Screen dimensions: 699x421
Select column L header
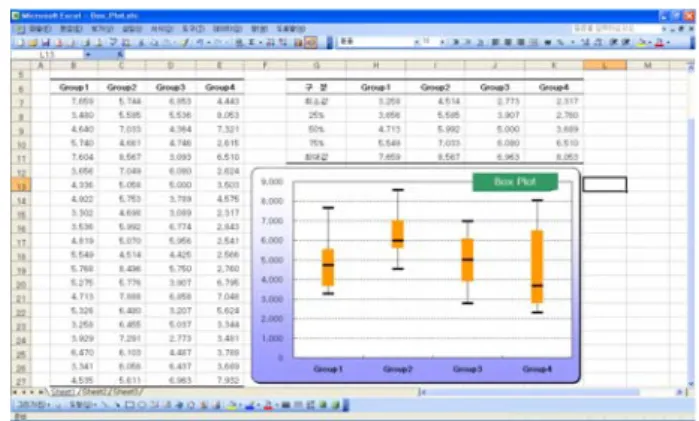coord(604,66)
